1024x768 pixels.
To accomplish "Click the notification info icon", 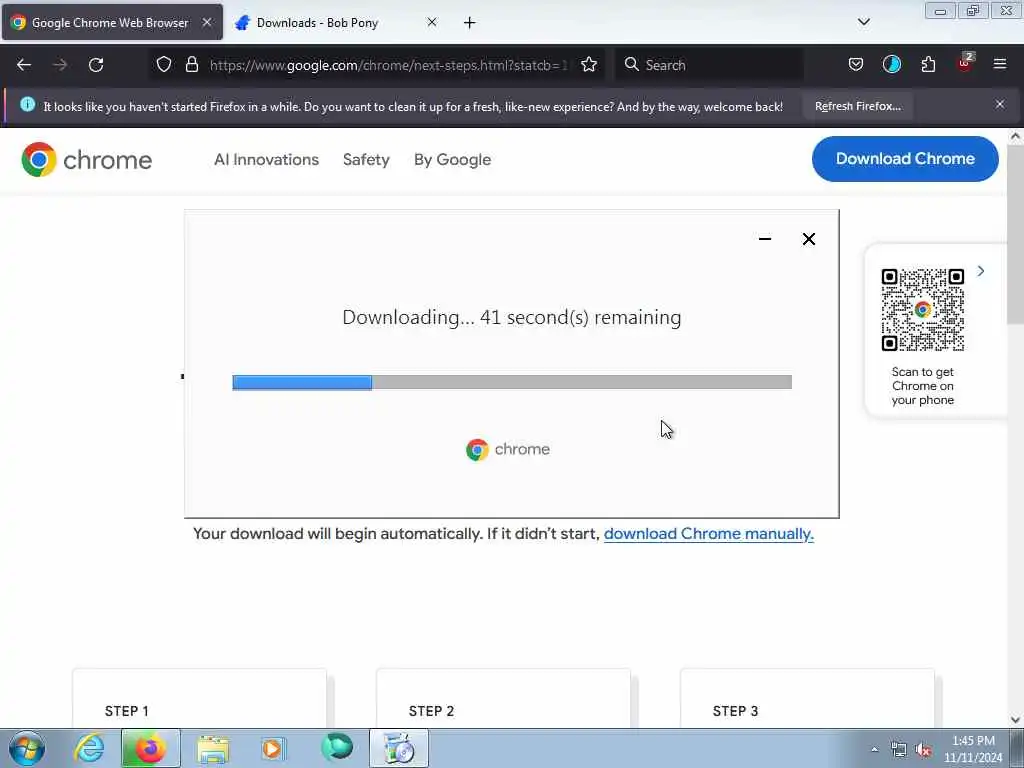I will coord(27,104).
